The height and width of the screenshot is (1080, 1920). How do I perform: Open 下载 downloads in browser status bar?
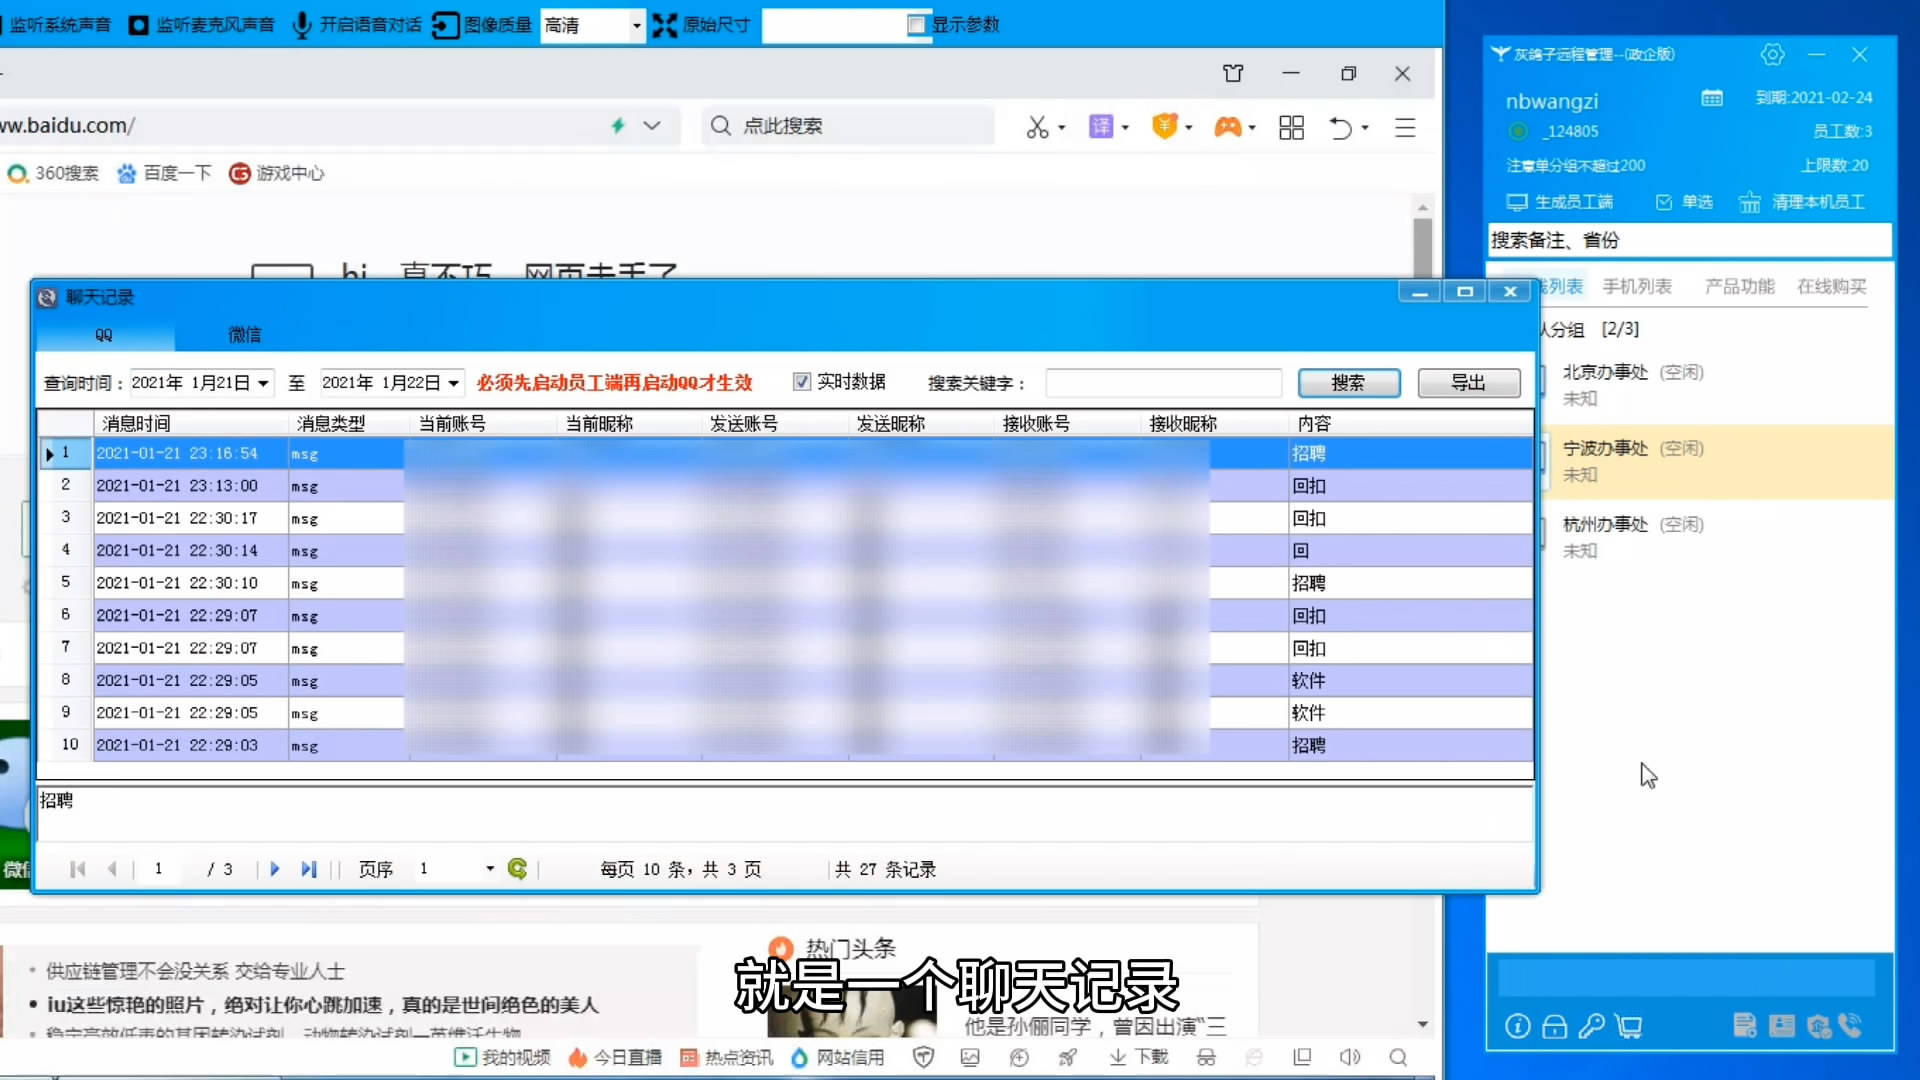1138,1057
